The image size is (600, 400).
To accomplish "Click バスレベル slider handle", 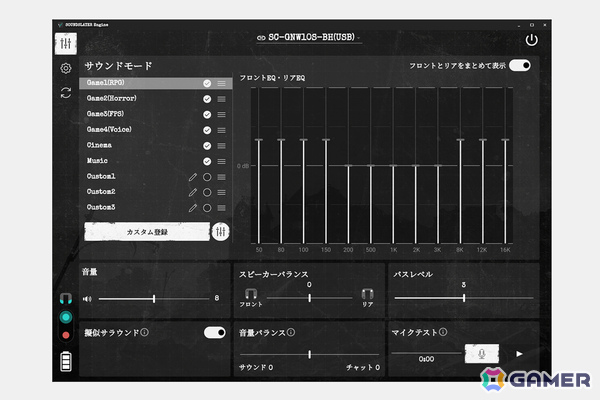I will (464, 298).
